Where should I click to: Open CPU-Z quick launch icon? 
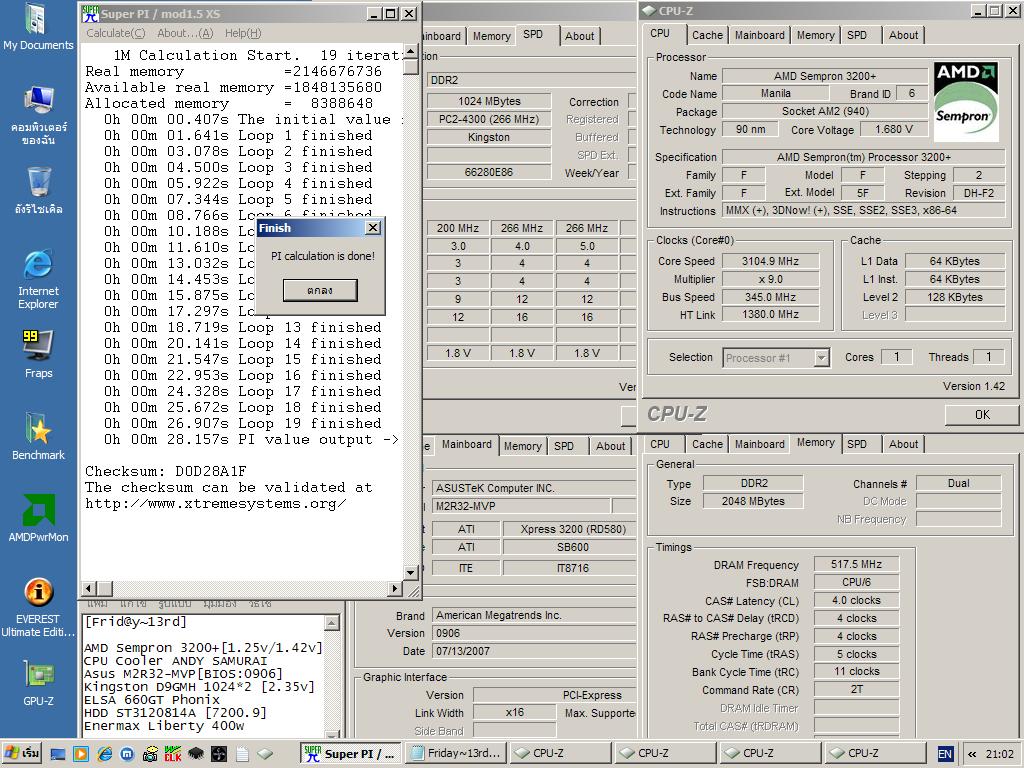click(264, 754)
